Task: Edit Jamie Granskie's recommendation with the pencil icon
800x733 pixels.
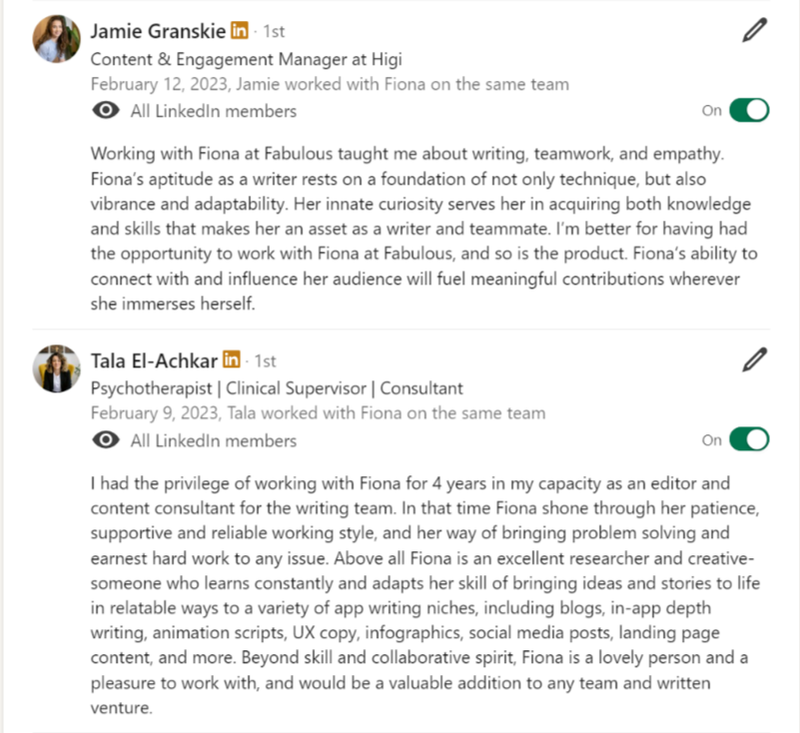Action: [755, 31]
